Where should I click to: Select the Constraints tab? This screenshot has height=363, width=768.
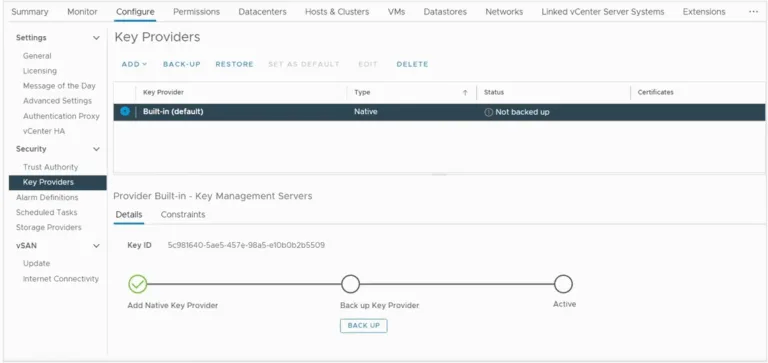(x=183, y=215)
